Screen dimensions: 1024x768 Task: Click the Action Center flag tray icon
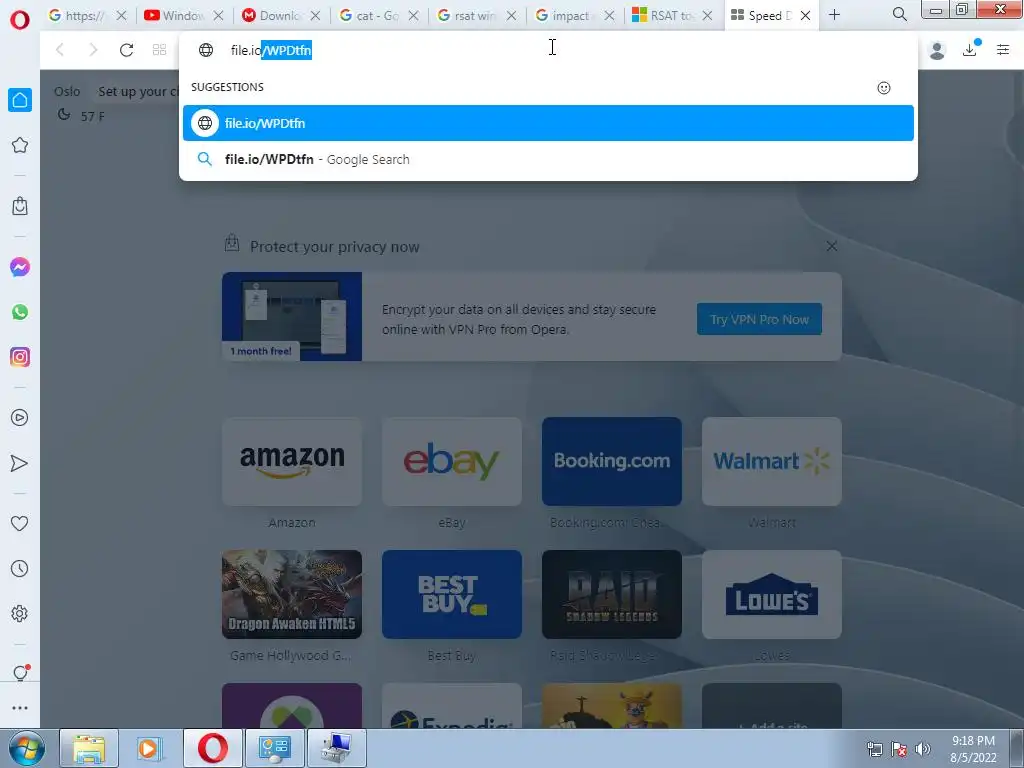tap(899, 748)
